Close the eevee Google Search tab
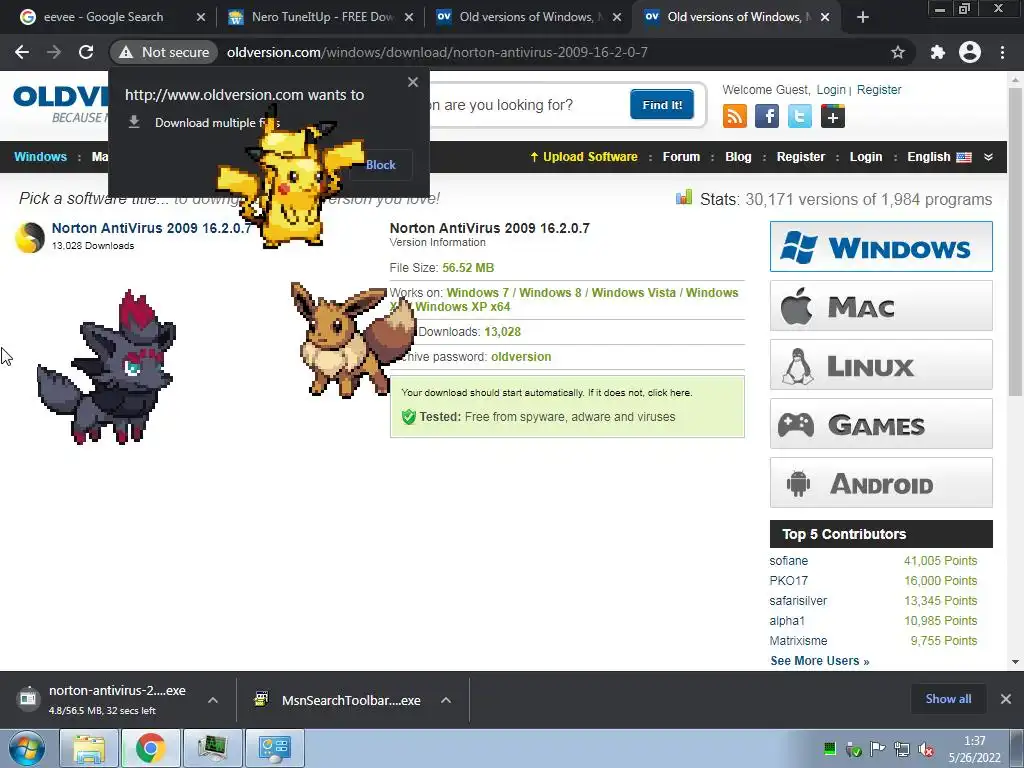 [x=200, y=17]
